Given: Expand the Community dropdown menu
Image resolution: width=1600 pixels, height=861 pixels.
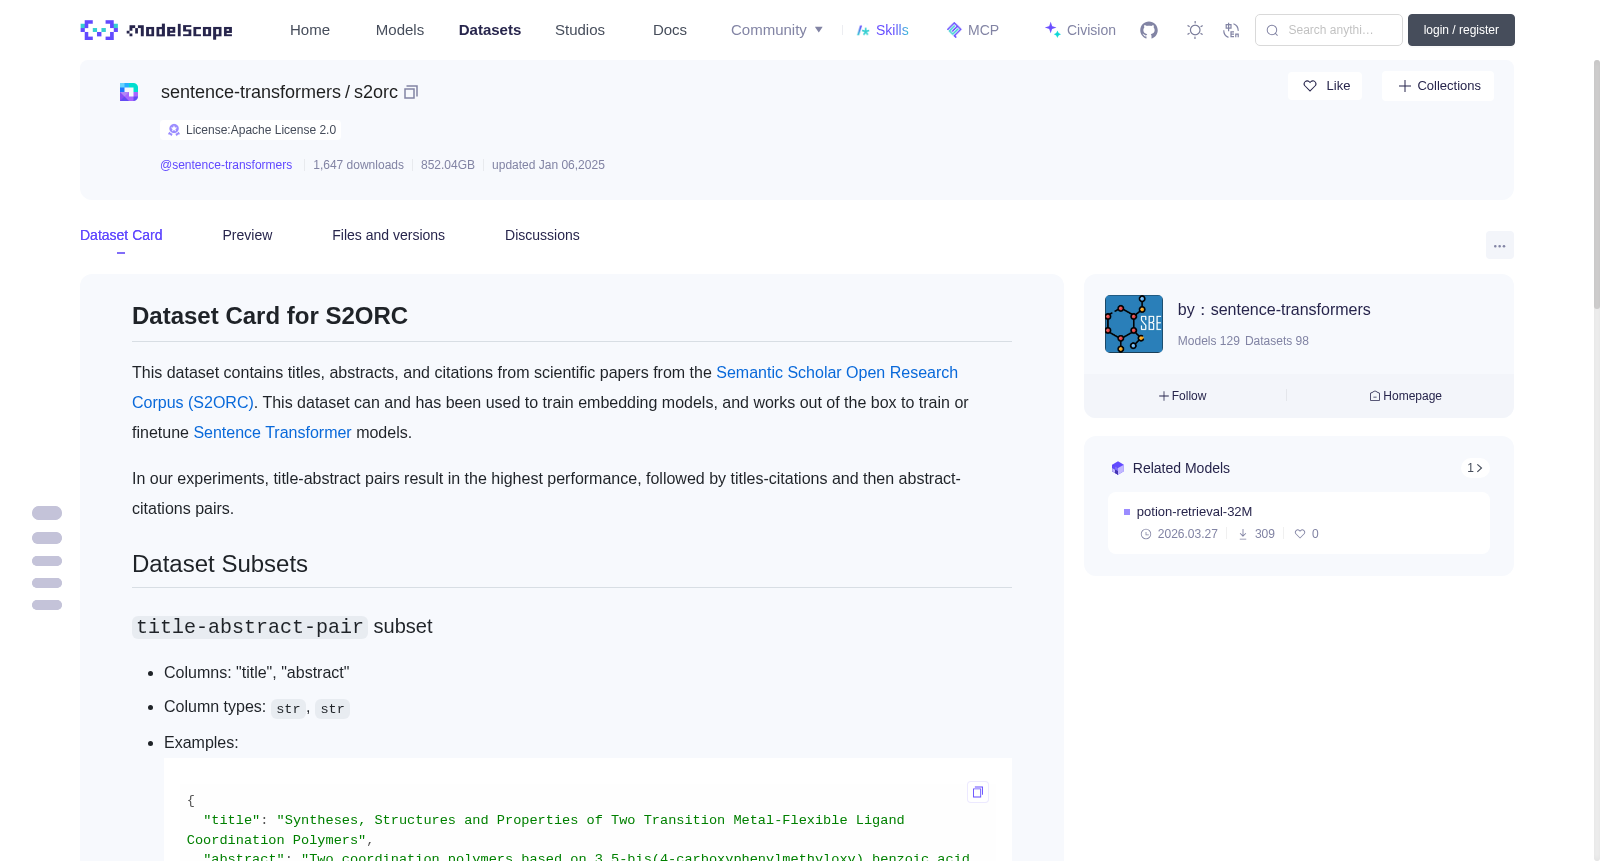Looking at the screenshot, I should 777,30.
